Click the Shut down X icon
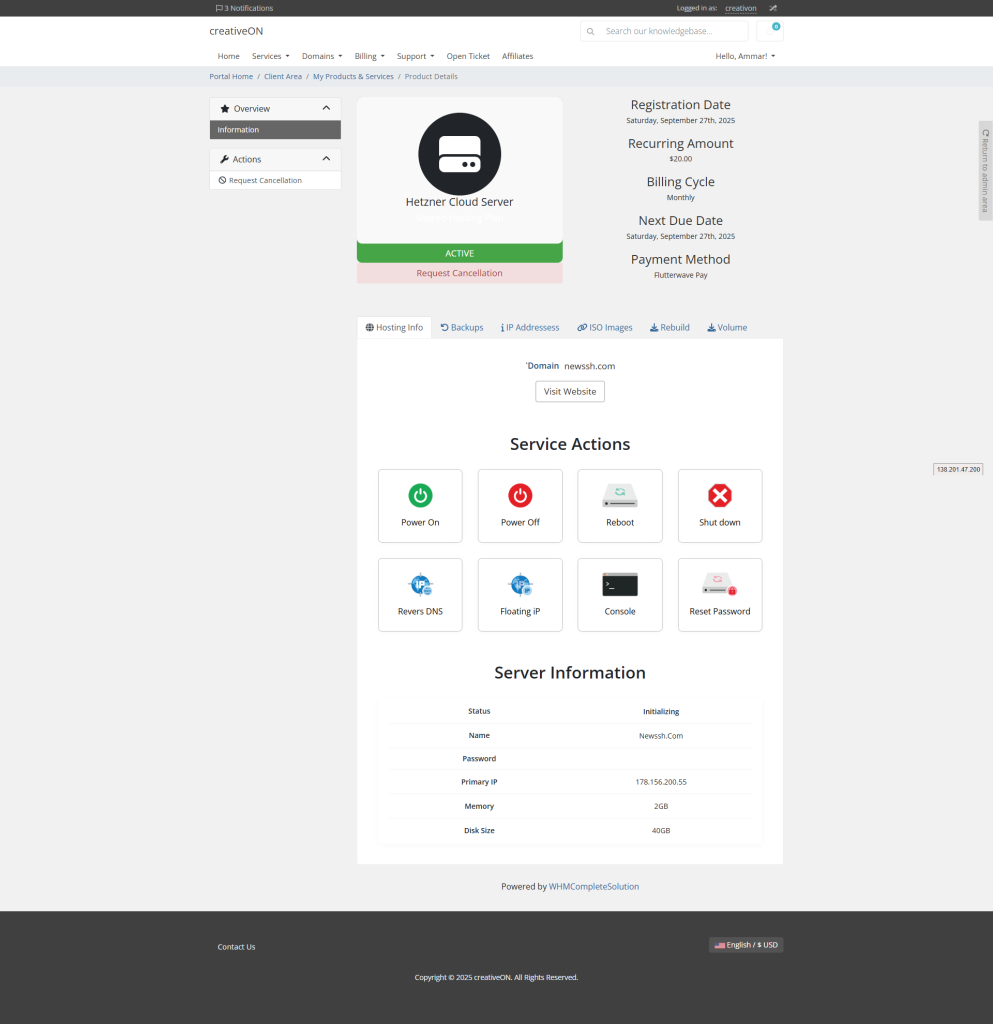This screenshot has width=993, height=1024. point(720,496)
